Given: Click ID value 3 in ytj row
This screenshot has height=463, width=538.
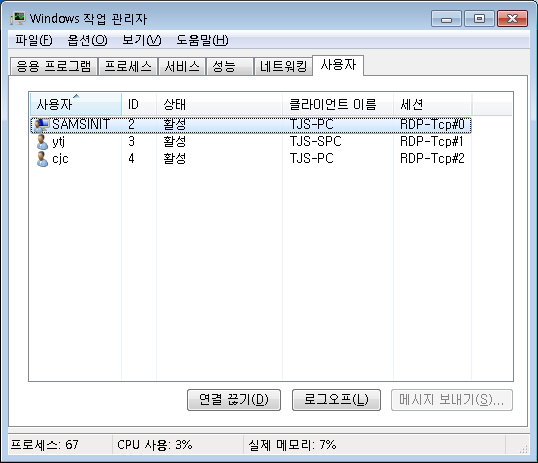Looking at the screenshot, I should tap(131, 141).
